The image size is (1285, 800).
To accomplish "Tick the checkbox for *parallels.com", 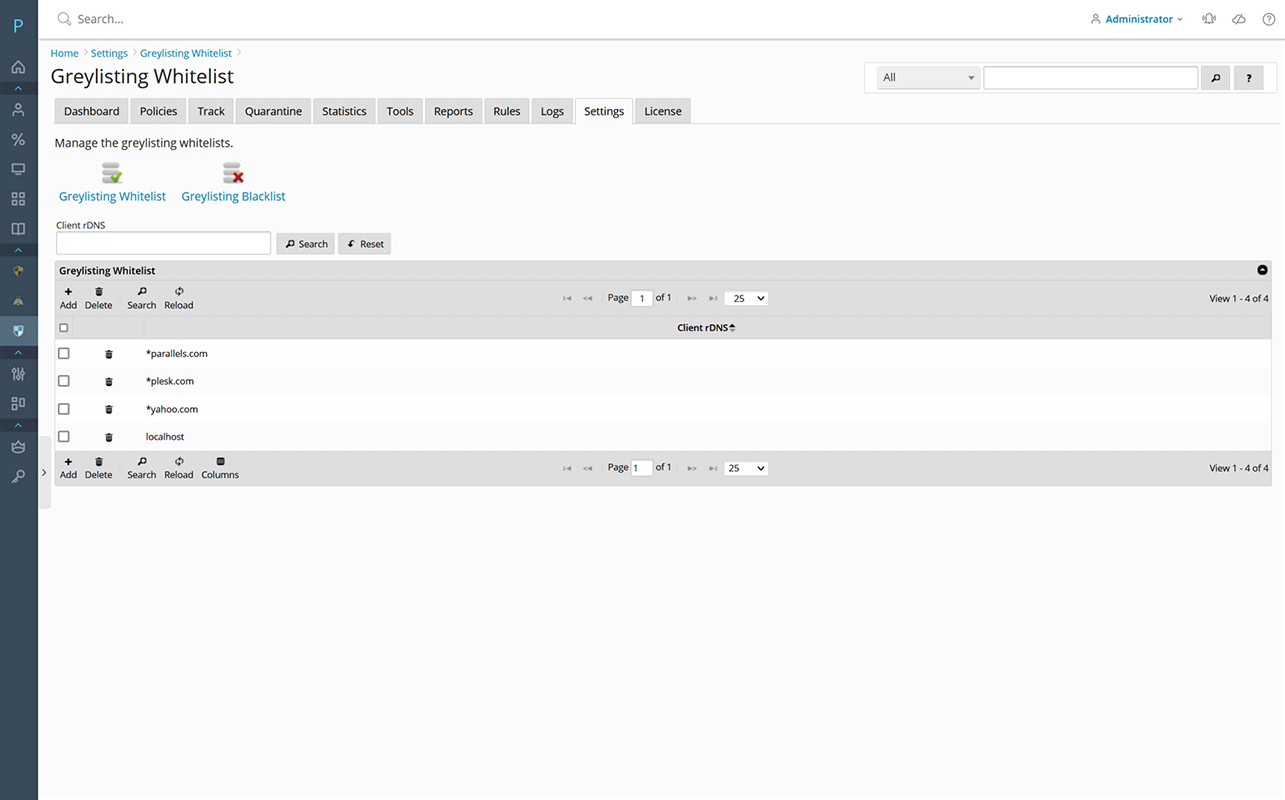I will tap(64, 353).
